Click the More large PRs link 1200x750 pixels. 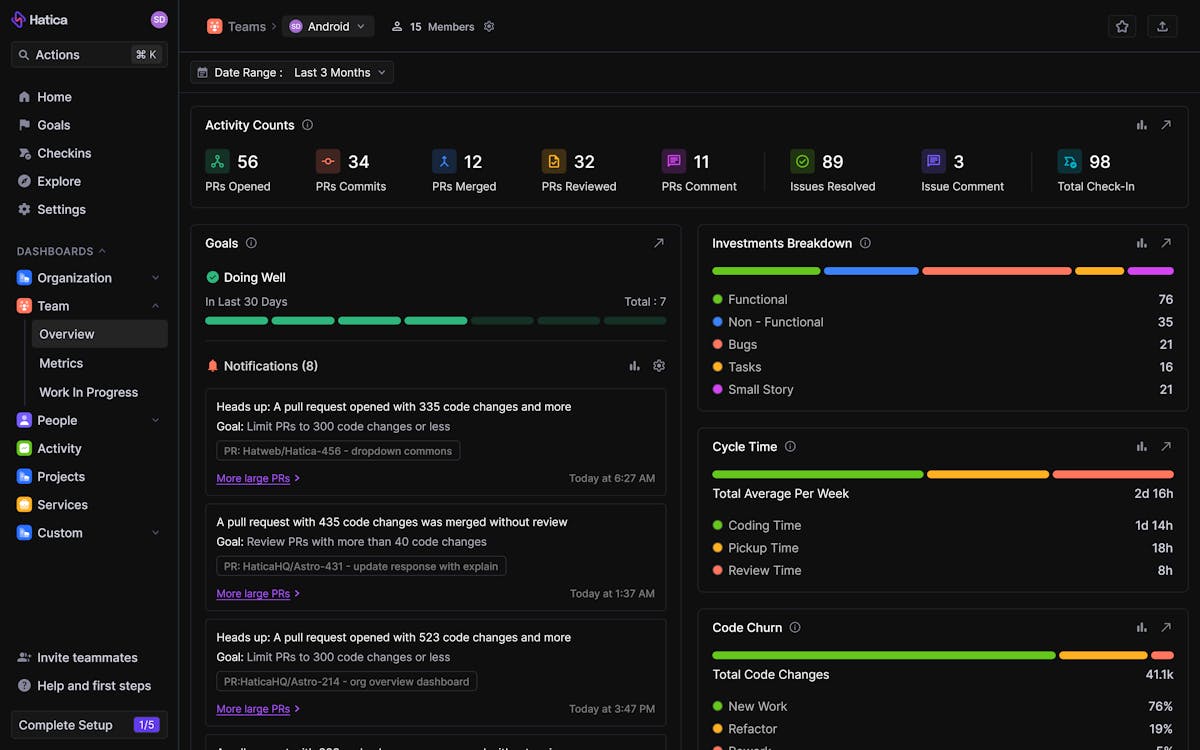point(251,478)
